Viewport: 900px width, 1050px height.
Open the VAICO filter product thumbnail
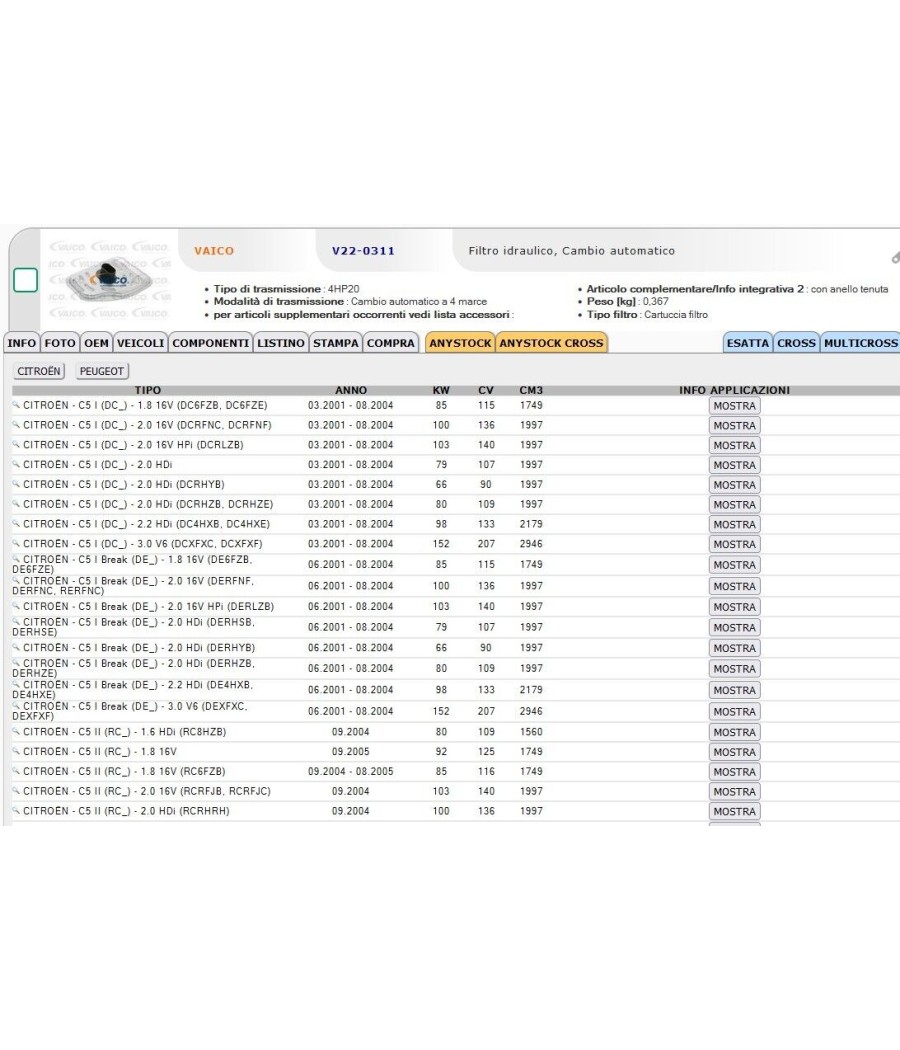click(x=109, y=281)
